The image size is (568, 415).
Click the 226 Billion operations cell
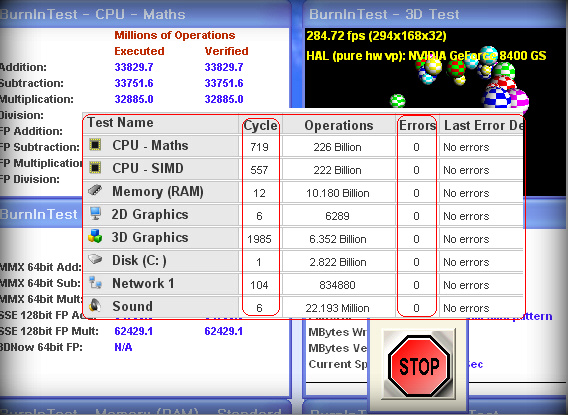pos(338,147)
